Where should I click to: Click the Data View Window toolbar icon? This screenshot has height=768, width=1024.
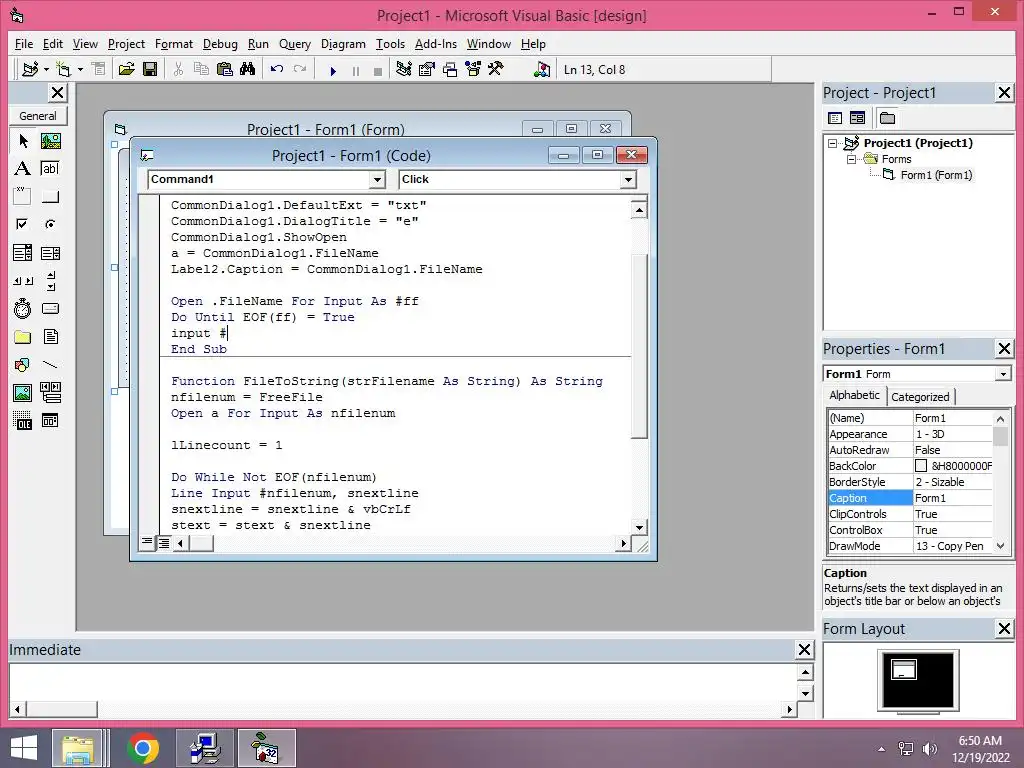[x=541, y=69]
